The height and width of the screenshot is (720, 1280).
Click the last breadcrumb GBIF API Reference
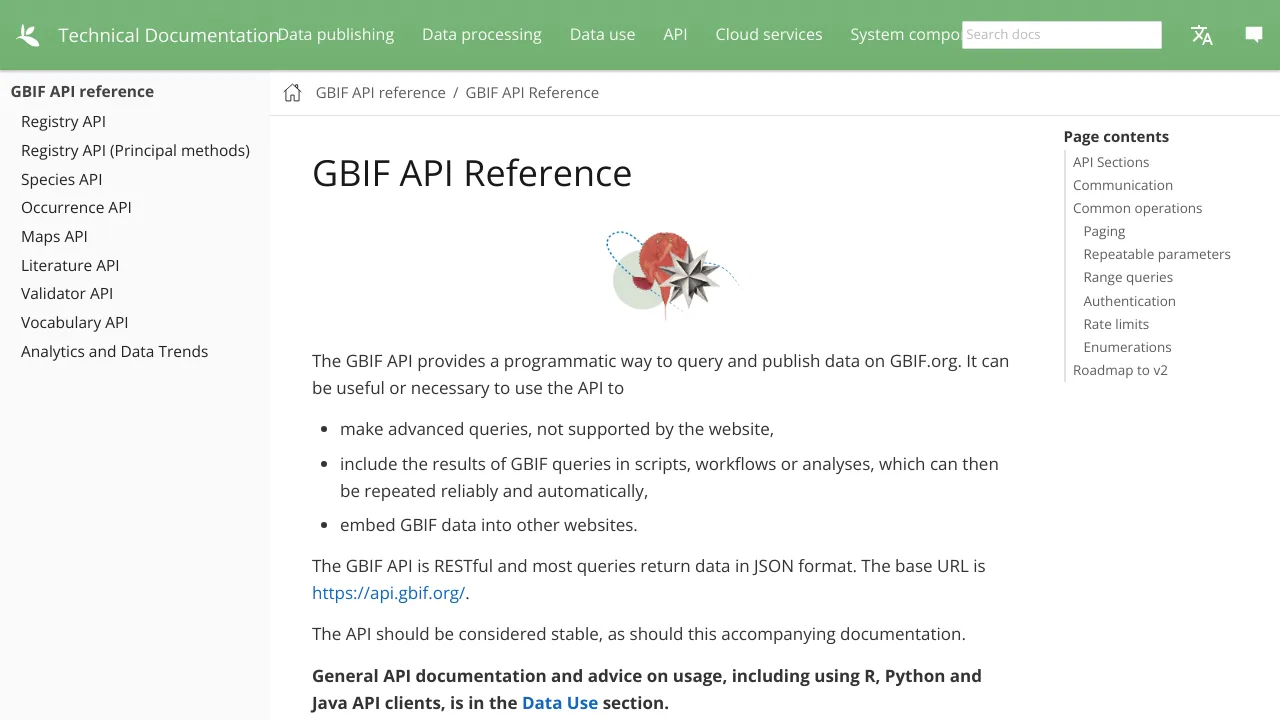532,93
